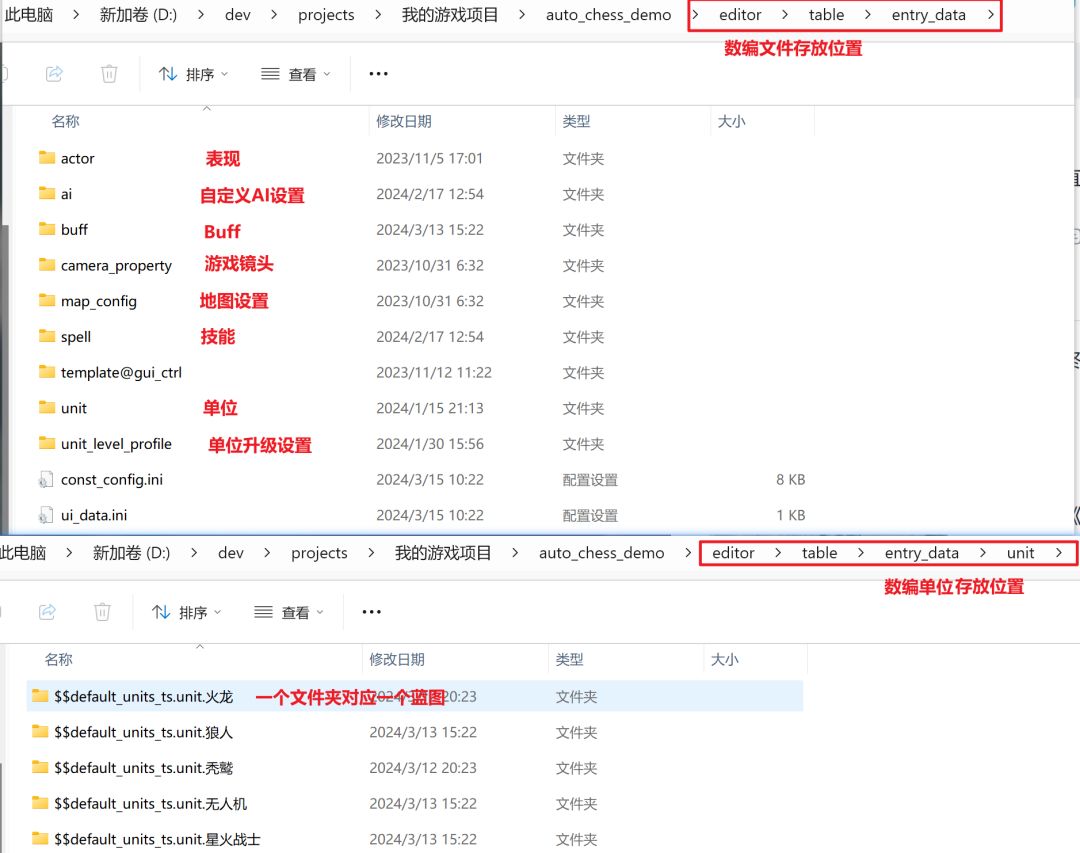Sort by 大小 column in upper window

731,121
